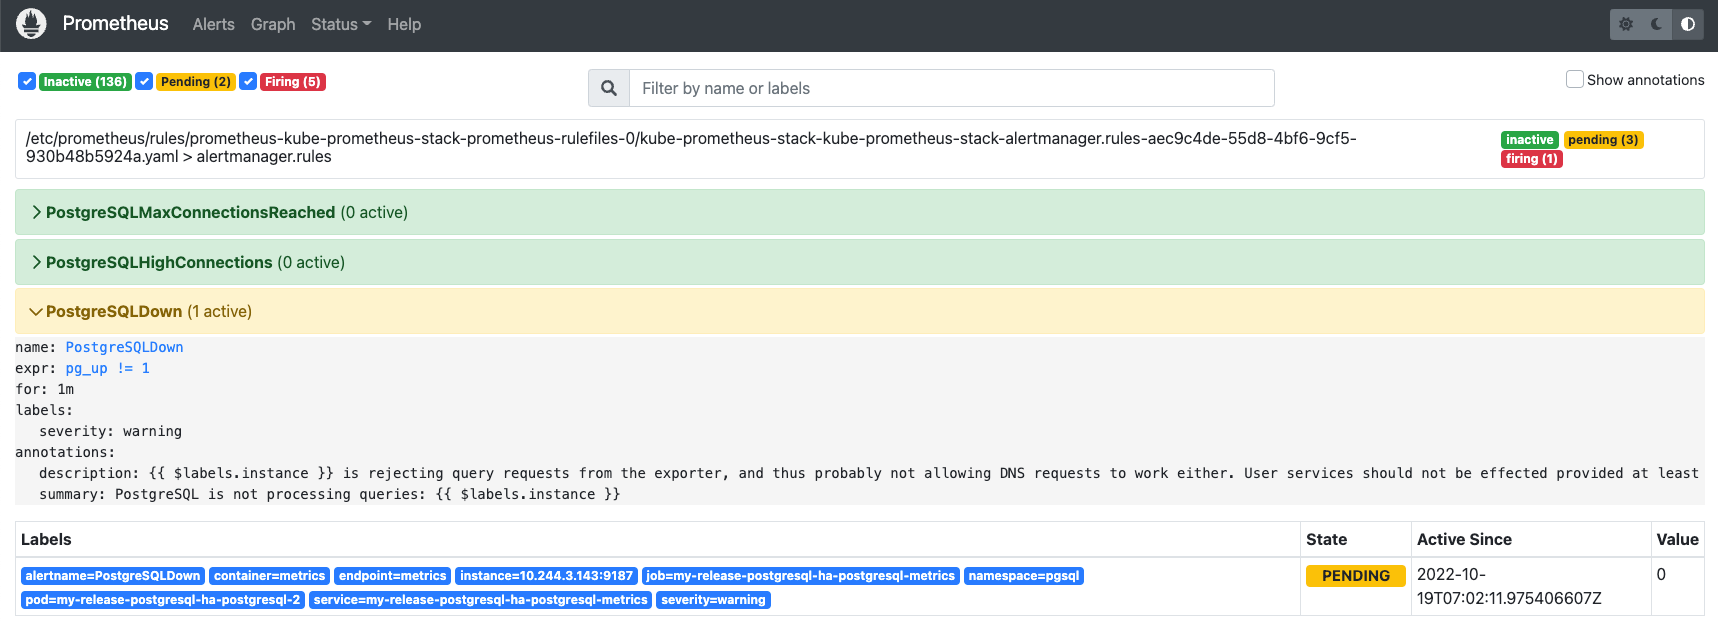
Task: Click the Value column header
Action: point(1677,539)
